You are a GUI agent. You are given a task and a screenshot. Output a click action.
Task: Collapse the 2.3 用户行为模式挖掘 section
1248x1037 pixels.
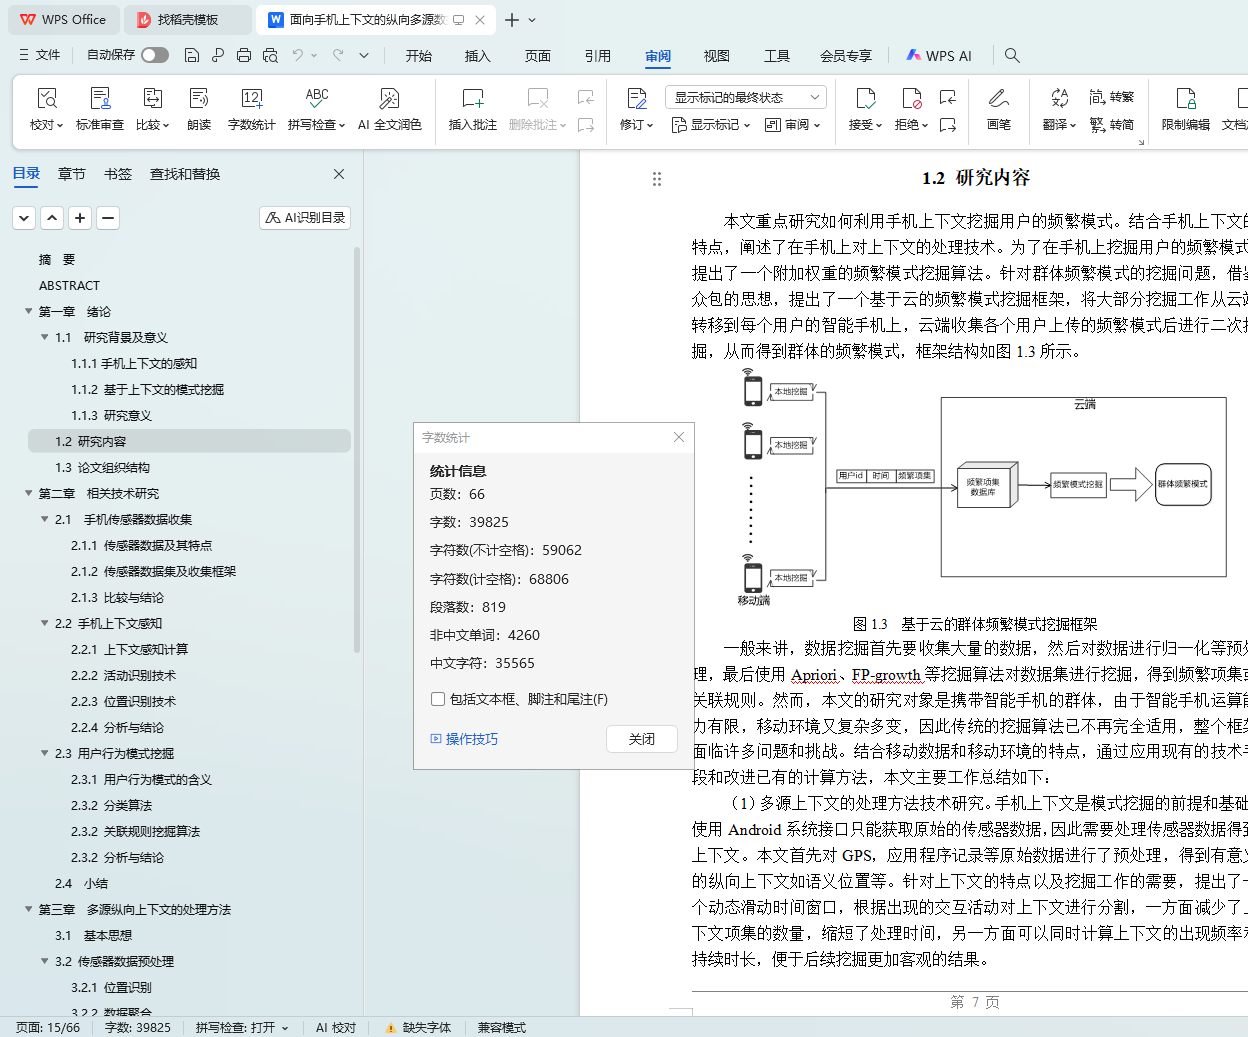point(45,753)
